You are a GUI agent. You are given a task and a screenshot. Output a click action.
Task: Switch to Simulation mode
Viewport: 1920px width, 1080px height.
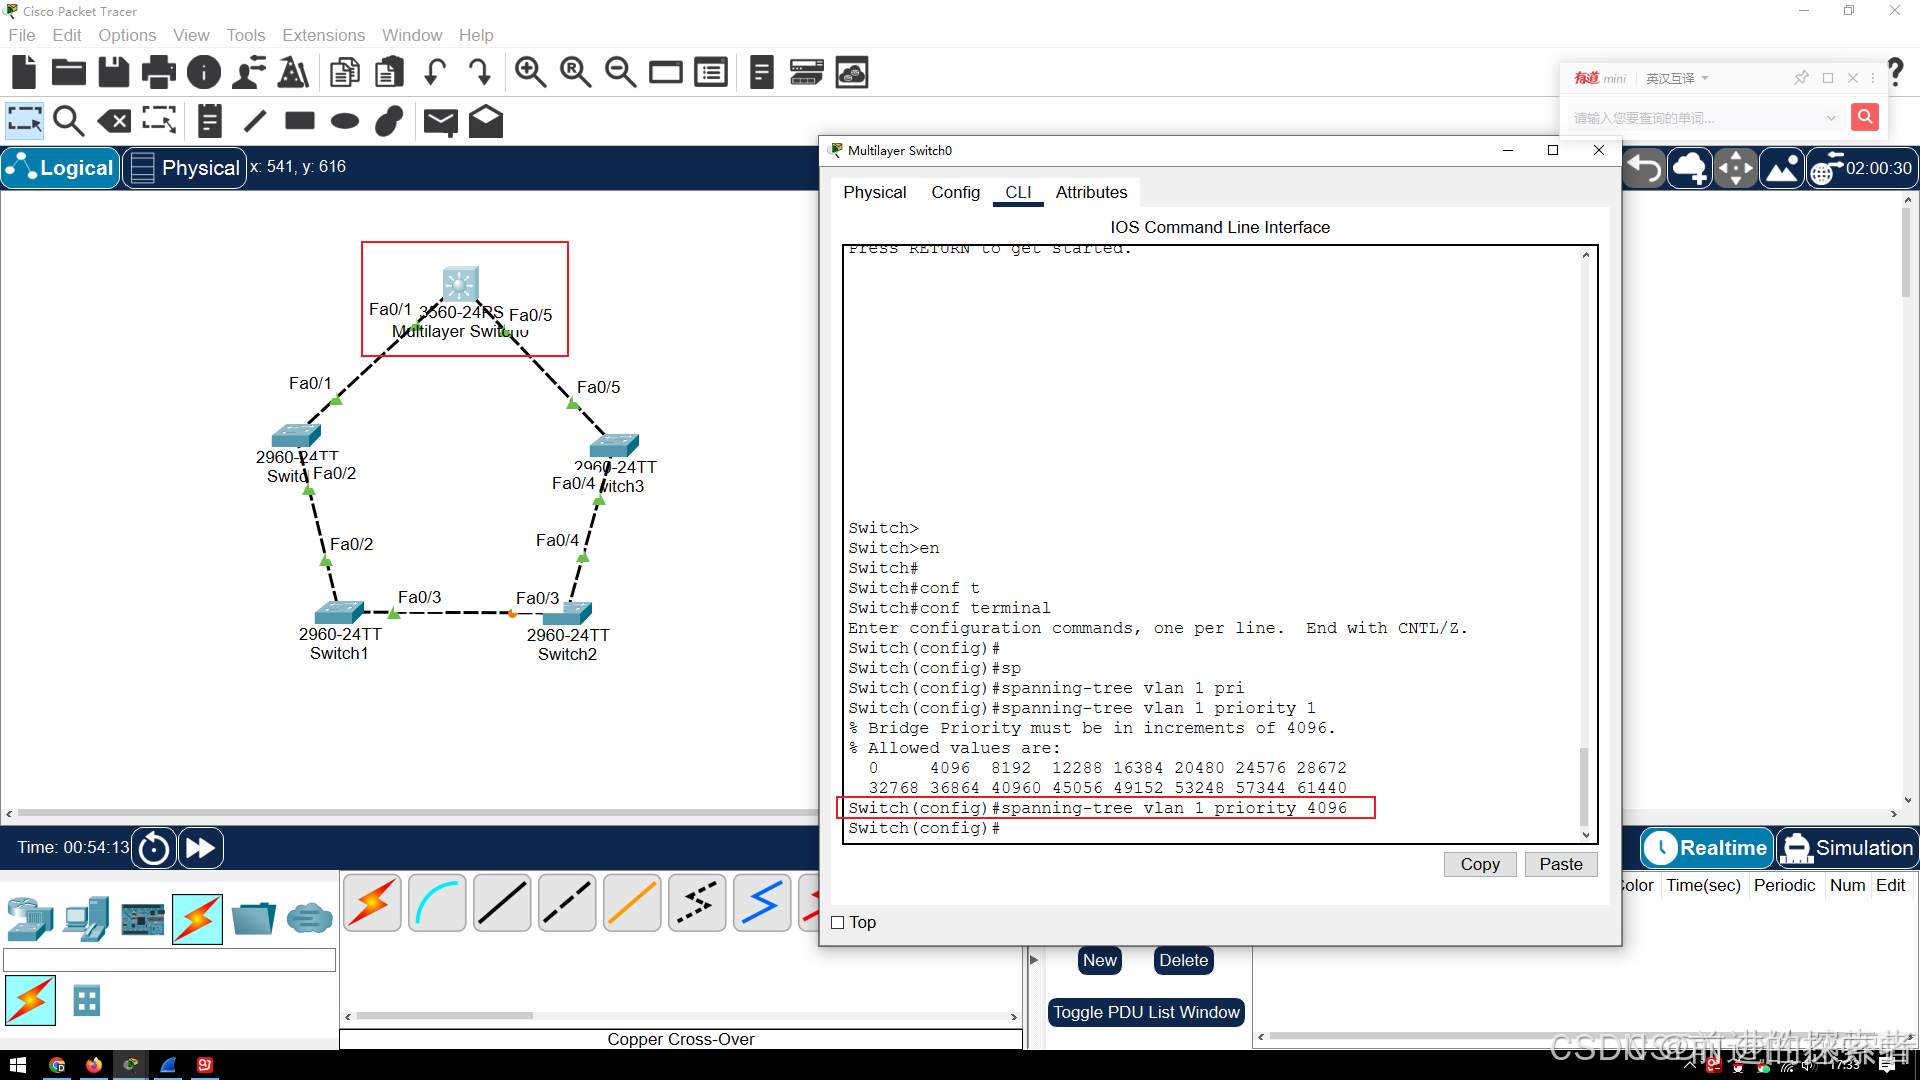(1848, 848)
